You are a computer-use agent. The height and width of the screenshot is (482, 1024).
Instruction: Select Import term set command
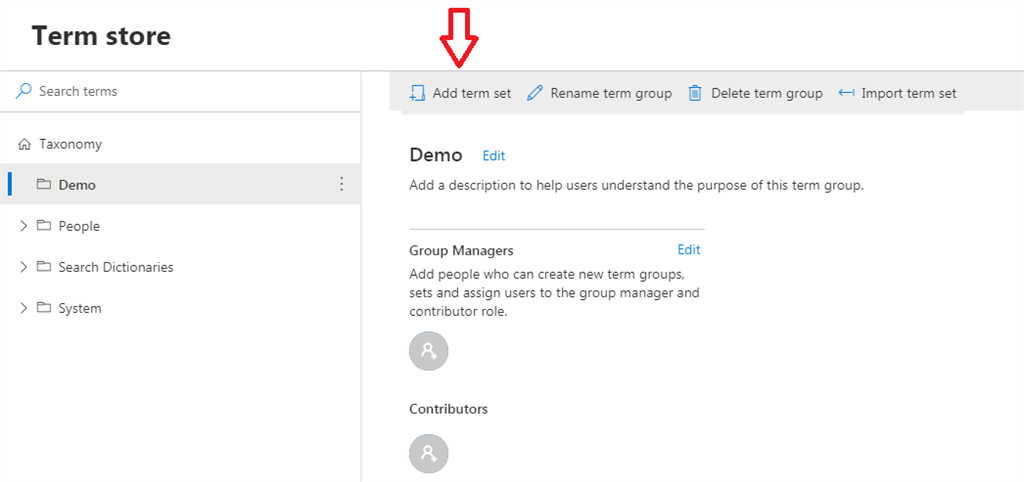pyautogui.click(x=898, y=93)
